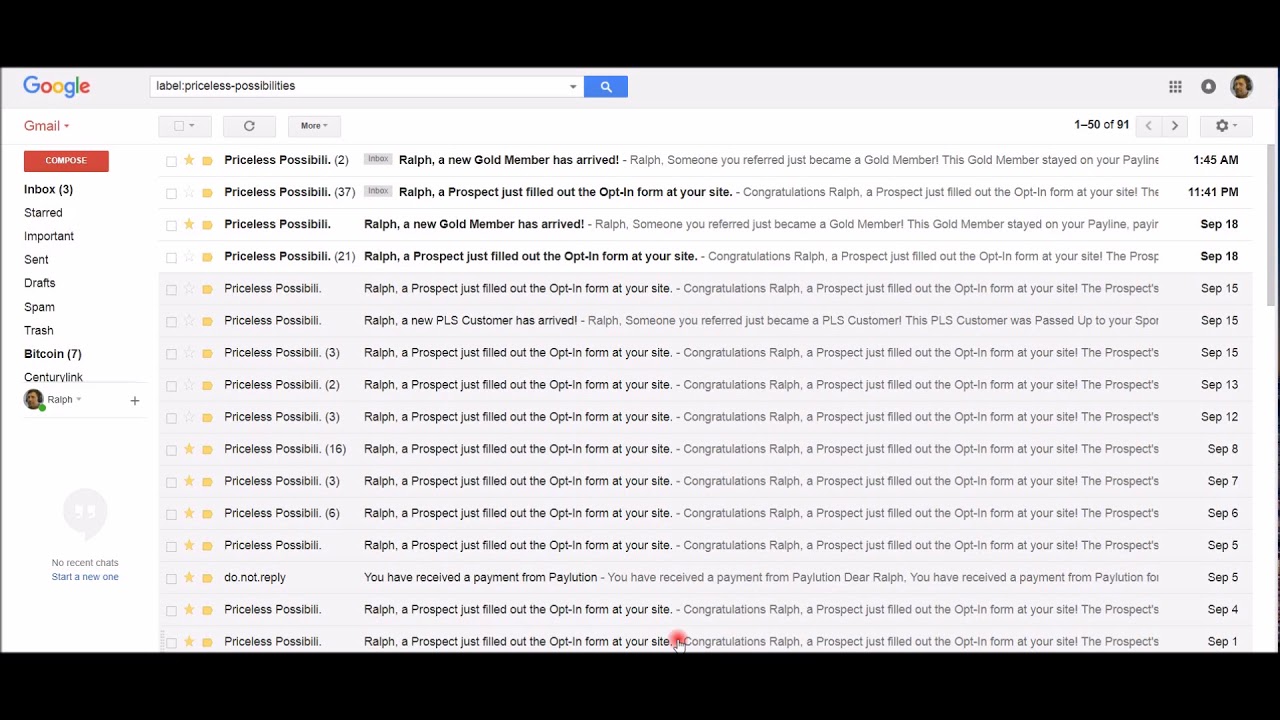Click the blue search magnifier button

point(606,87)
